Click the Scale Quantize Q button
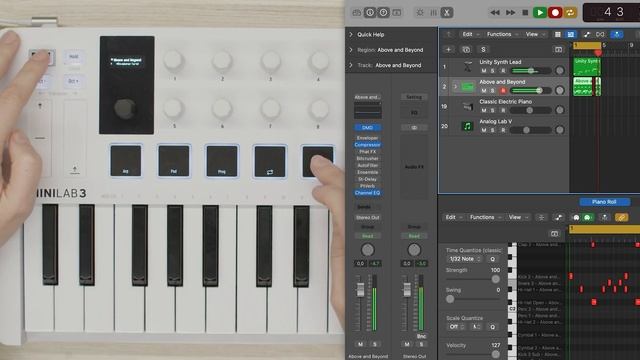Viewport: 640px width, 360px height. pyautogui.click(x=493, y=327)
